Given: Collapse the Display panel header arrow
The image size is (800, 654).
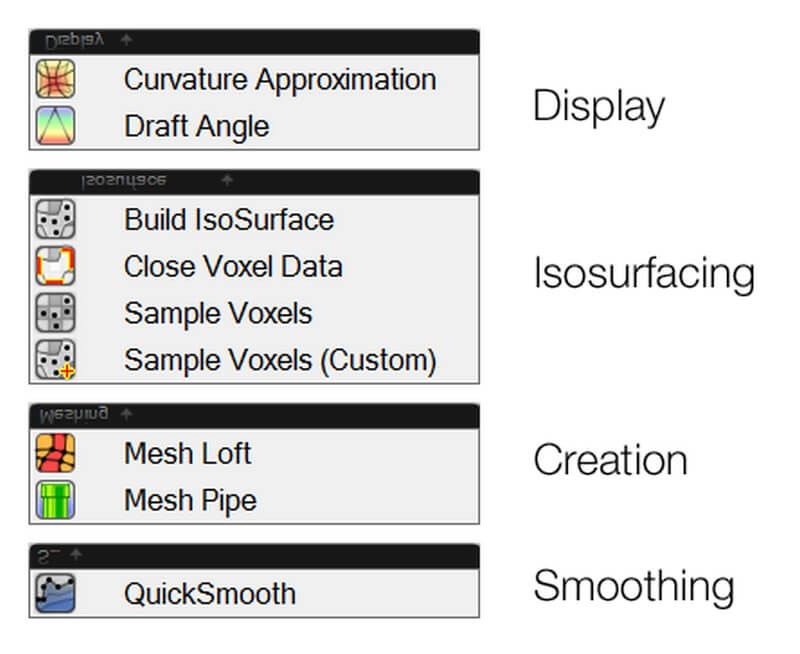Looking at the screenshot, I should (126, 41).
